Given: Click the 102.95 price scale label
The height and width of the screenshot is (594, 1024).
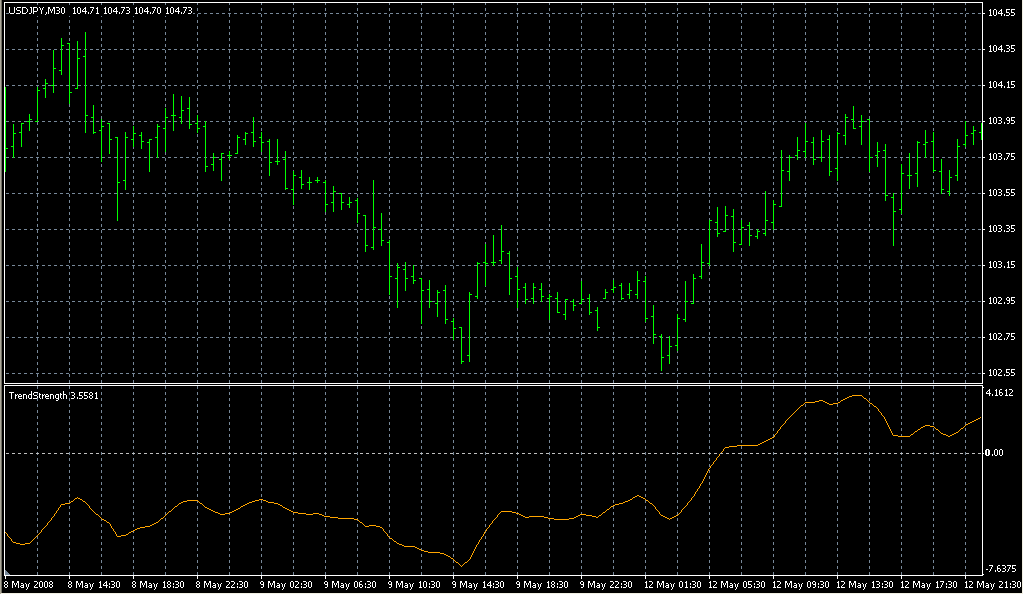Looking at the screenshot, I should coord(1002,301).
